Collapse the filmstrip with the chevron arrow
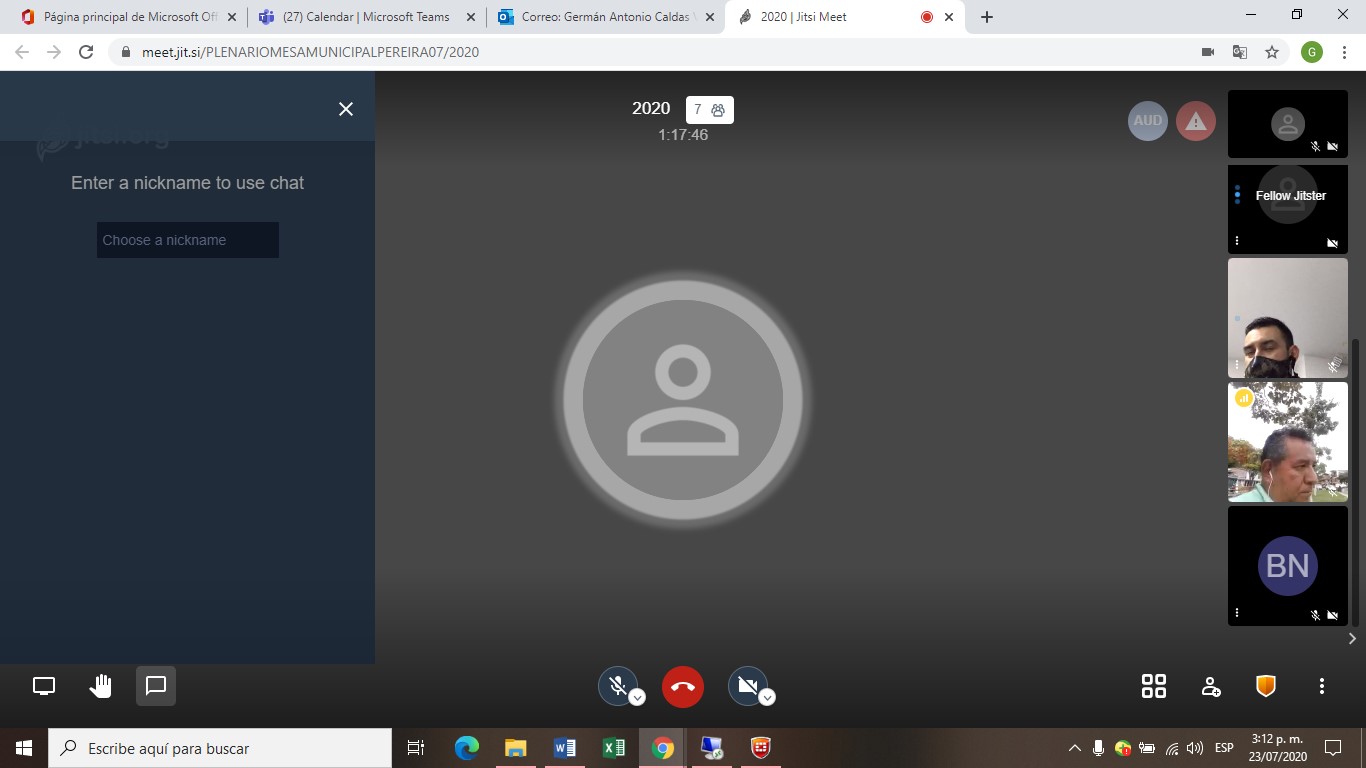This screenshot has height=768, width=1366. (1352, 638)
